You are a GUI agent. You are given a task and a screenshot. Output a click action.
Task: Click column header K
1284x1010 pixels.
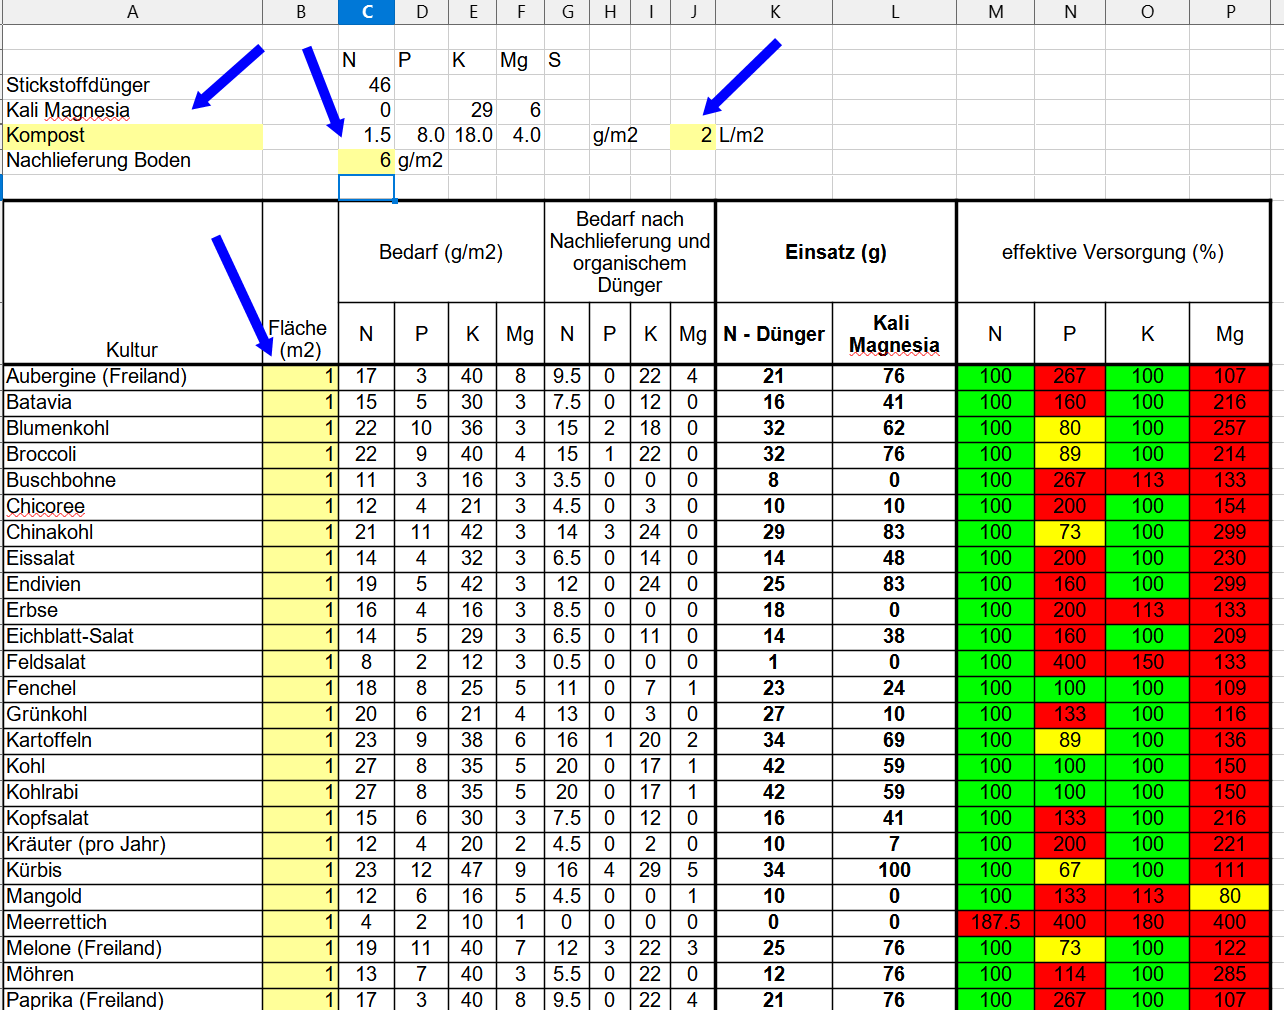pyautogui.click(x=775, y=12)
